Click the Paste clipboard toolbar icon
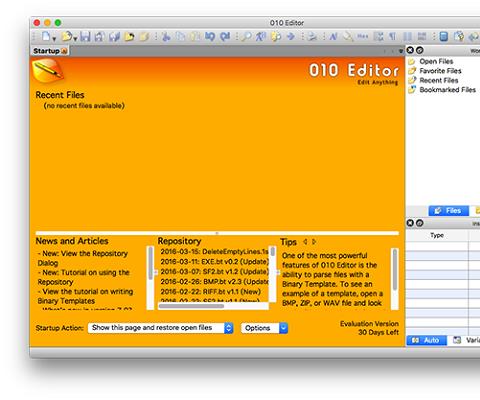Screen dimensions: 480x400 click(195, 36)
